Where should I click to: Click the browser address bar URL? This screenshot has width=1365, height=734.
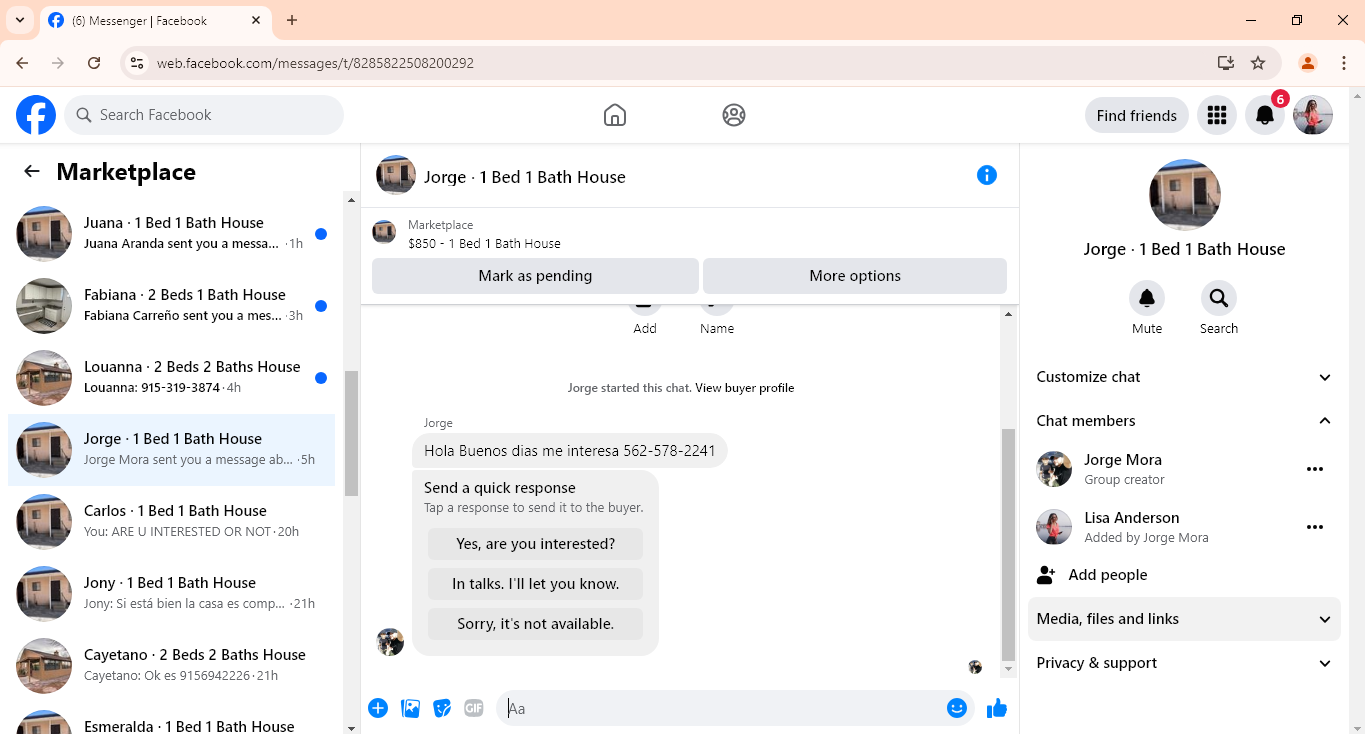tap(315, 63)
